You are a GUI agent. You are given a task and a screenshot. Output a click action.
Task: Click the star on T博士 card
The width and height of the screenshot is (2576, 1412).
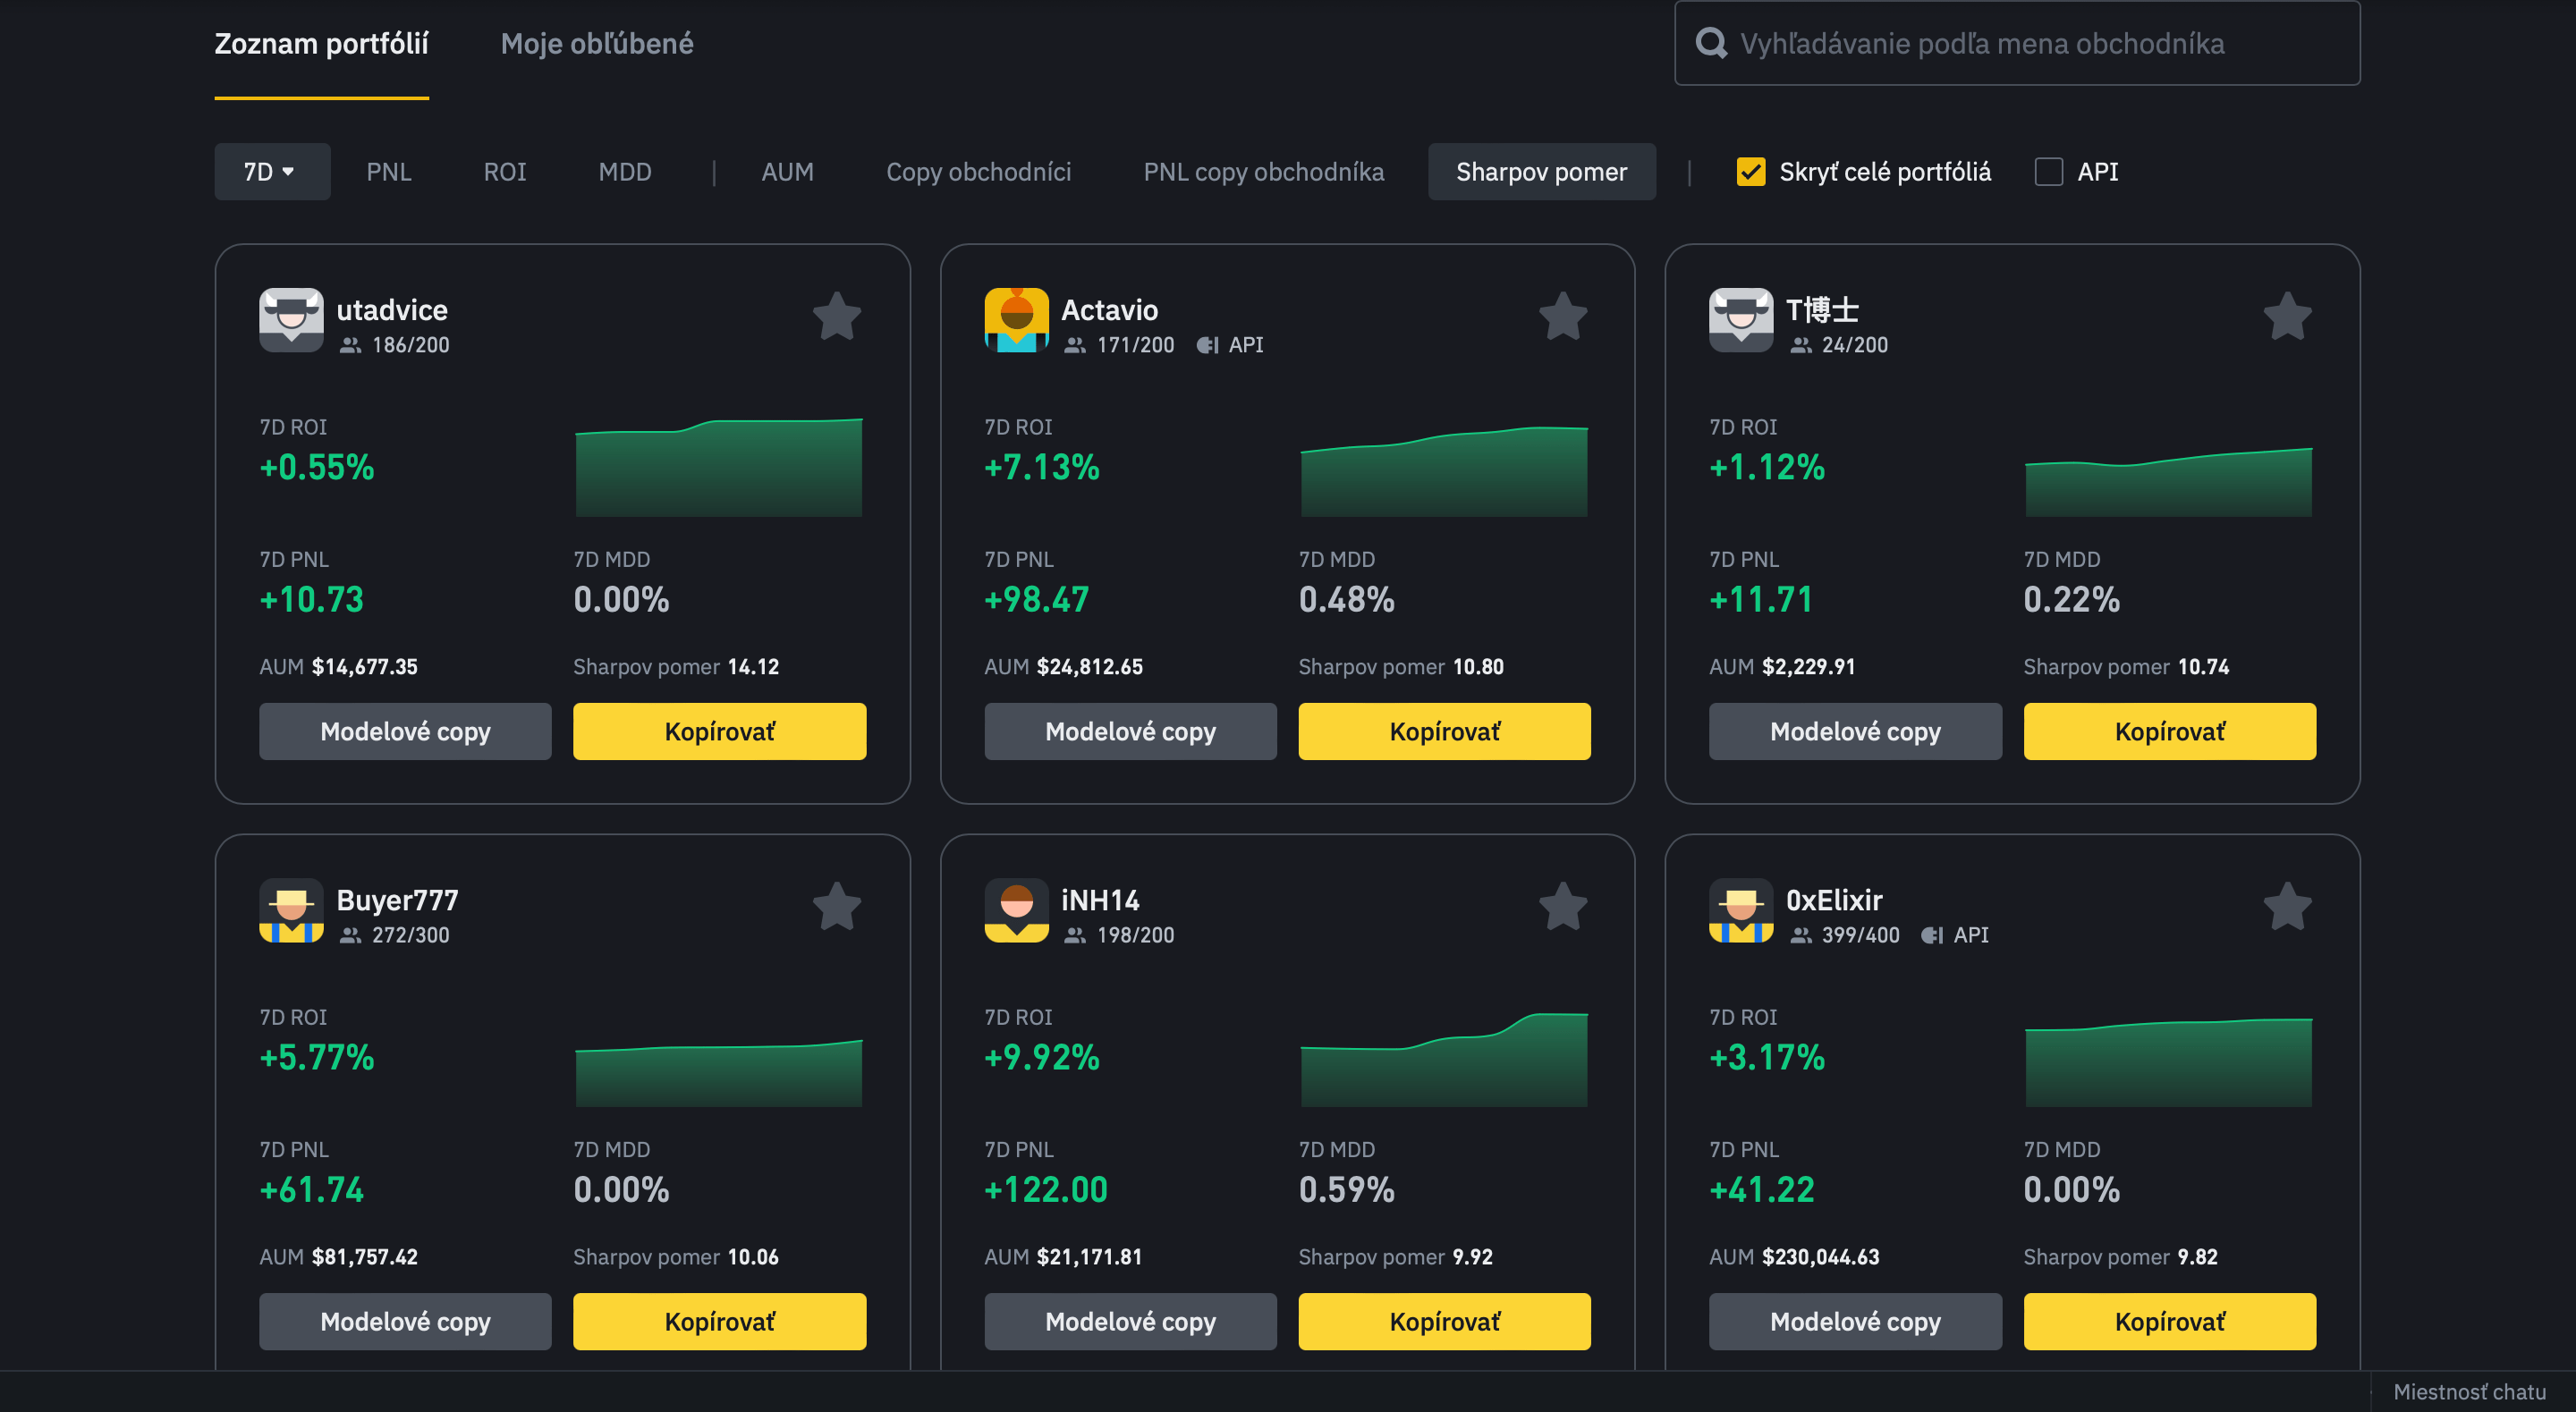tap(2287, 317)
